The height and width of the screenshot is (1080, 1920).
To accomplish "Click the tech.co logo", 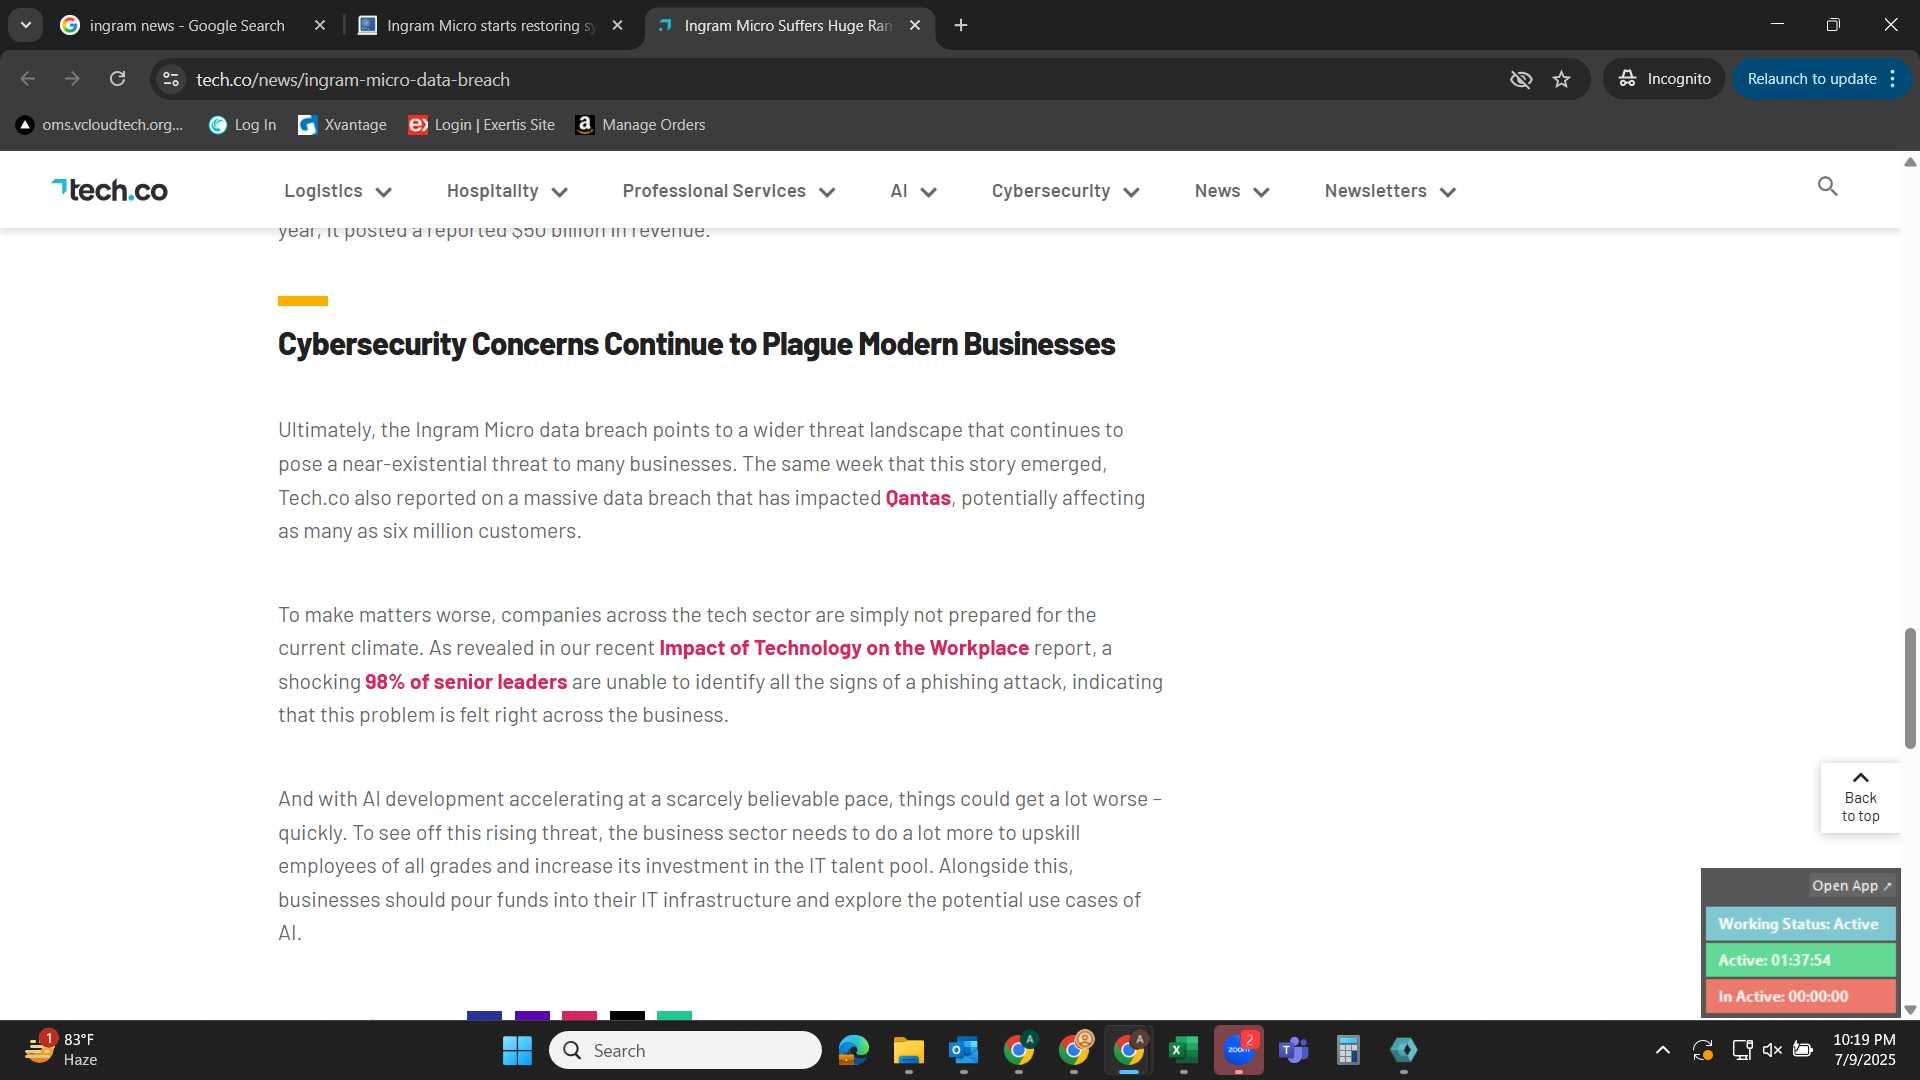I will (x=110, y=190).
